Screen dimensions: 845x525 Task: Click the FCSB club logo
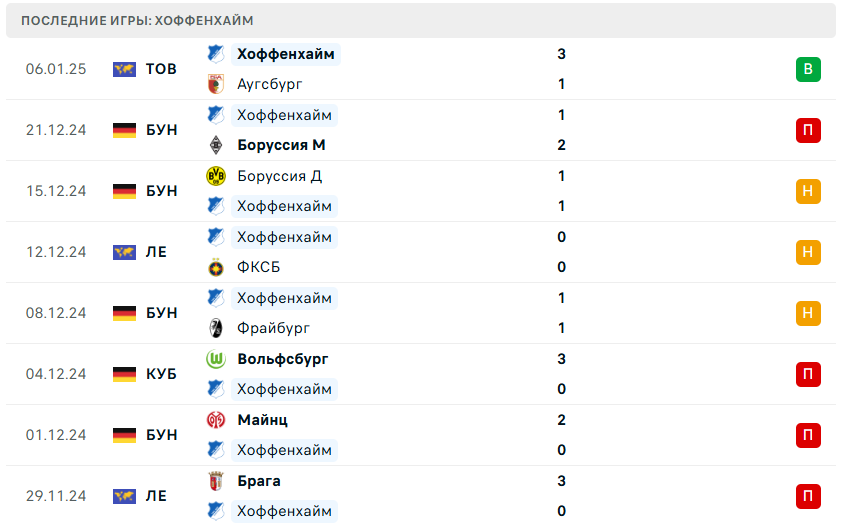click(216, 267)
